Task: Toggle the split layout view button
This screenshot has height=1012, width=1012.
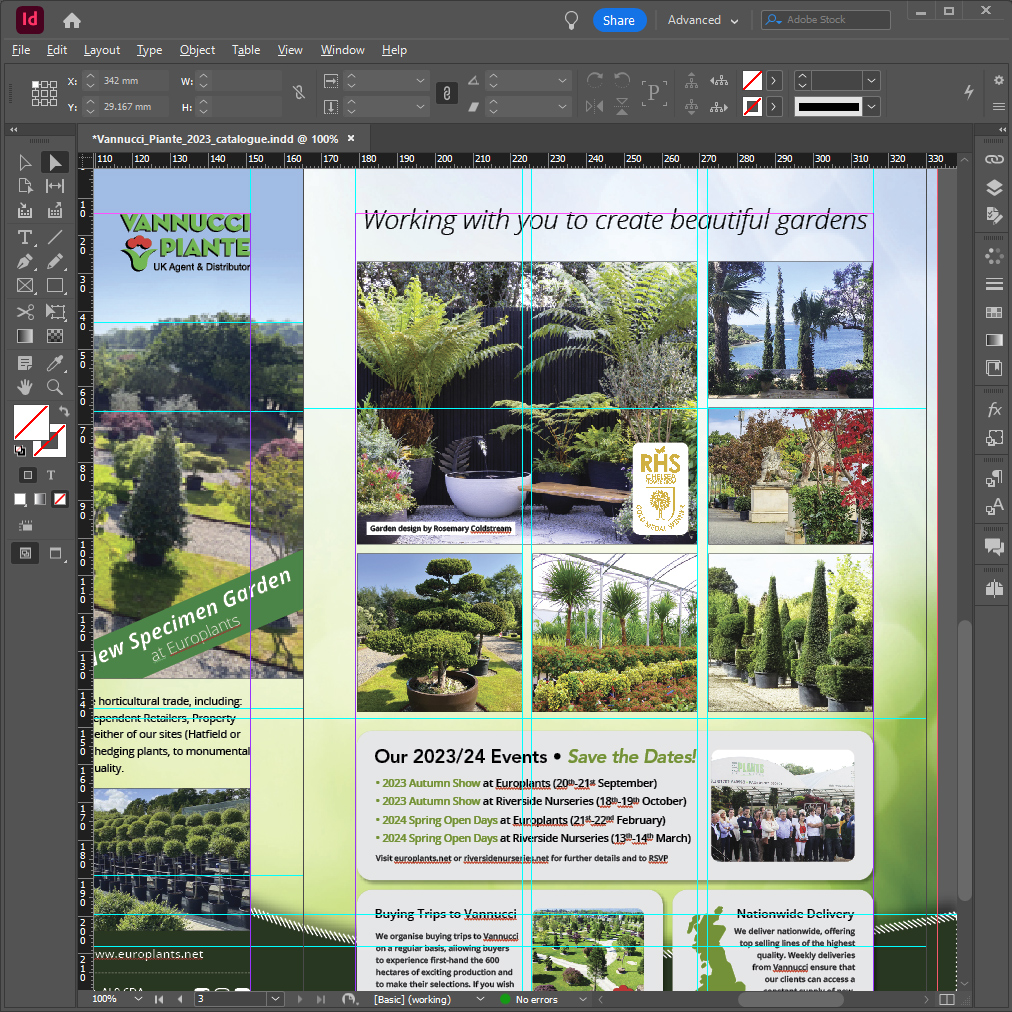Action: click(x=947, y=999)
